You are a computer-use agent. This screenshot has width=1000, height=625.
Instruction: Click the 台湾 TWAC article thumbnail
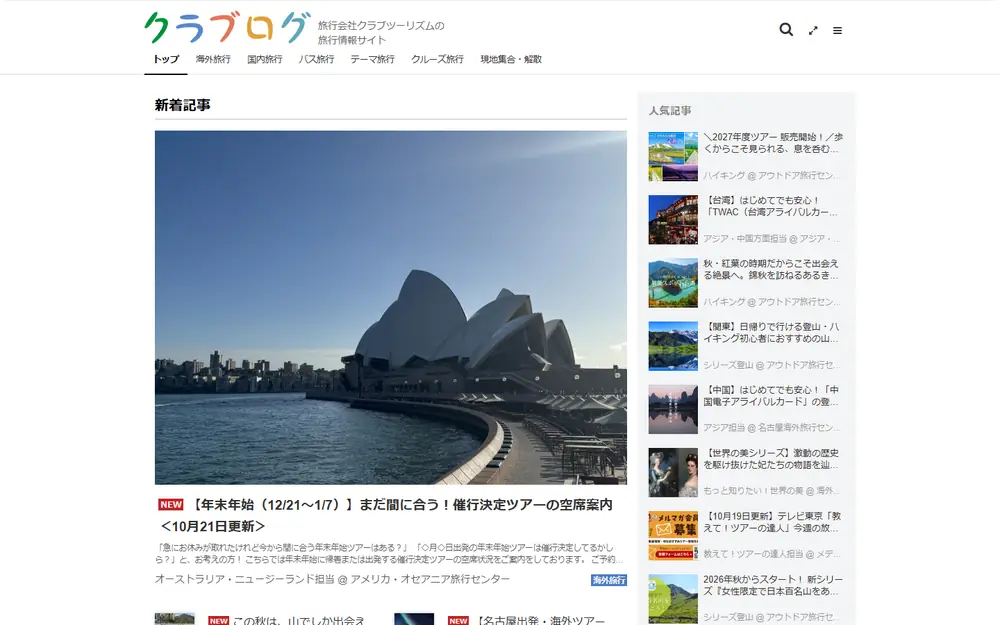(673, 219)
